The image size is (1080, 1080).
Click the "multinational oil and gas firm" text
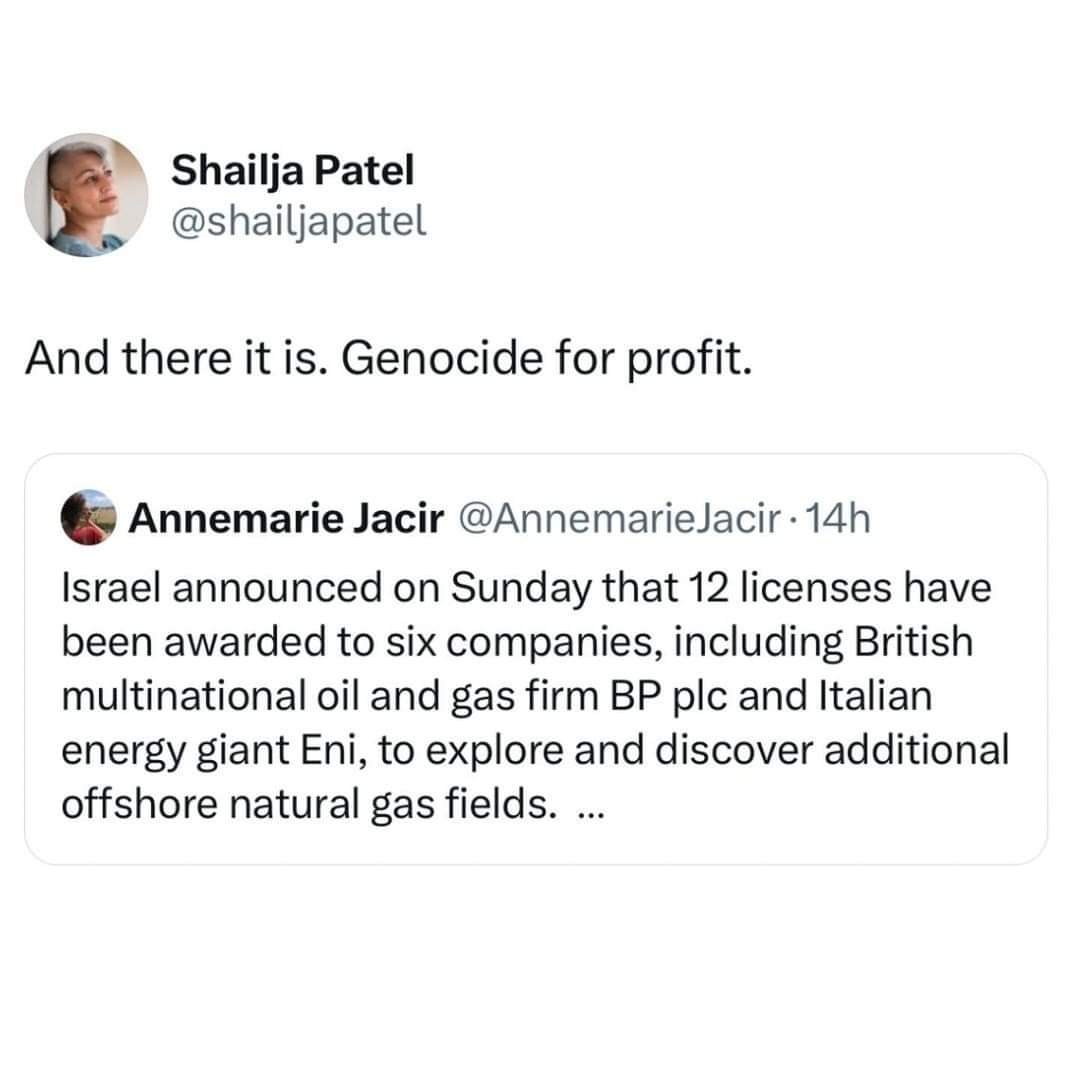click(315, 697)
